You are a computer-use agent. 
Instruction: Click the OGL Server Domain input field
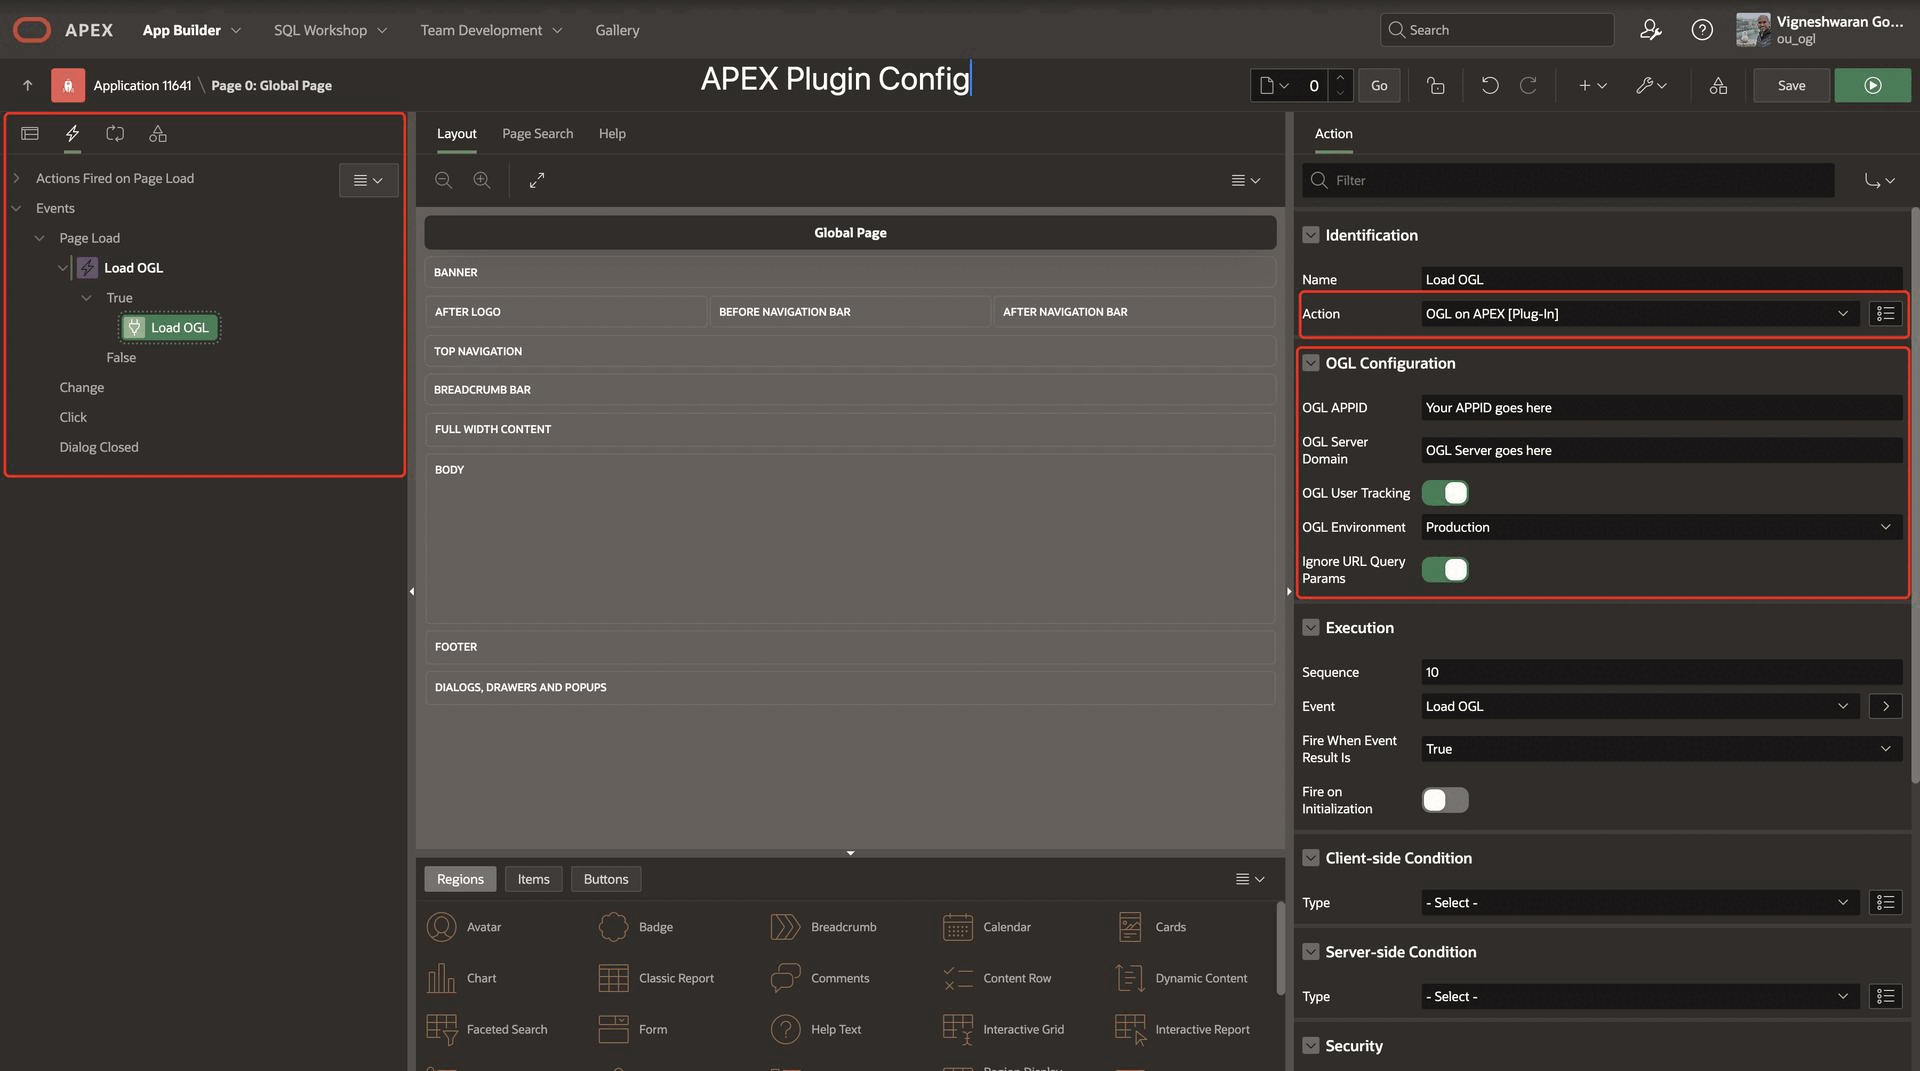pos(1661,450)
